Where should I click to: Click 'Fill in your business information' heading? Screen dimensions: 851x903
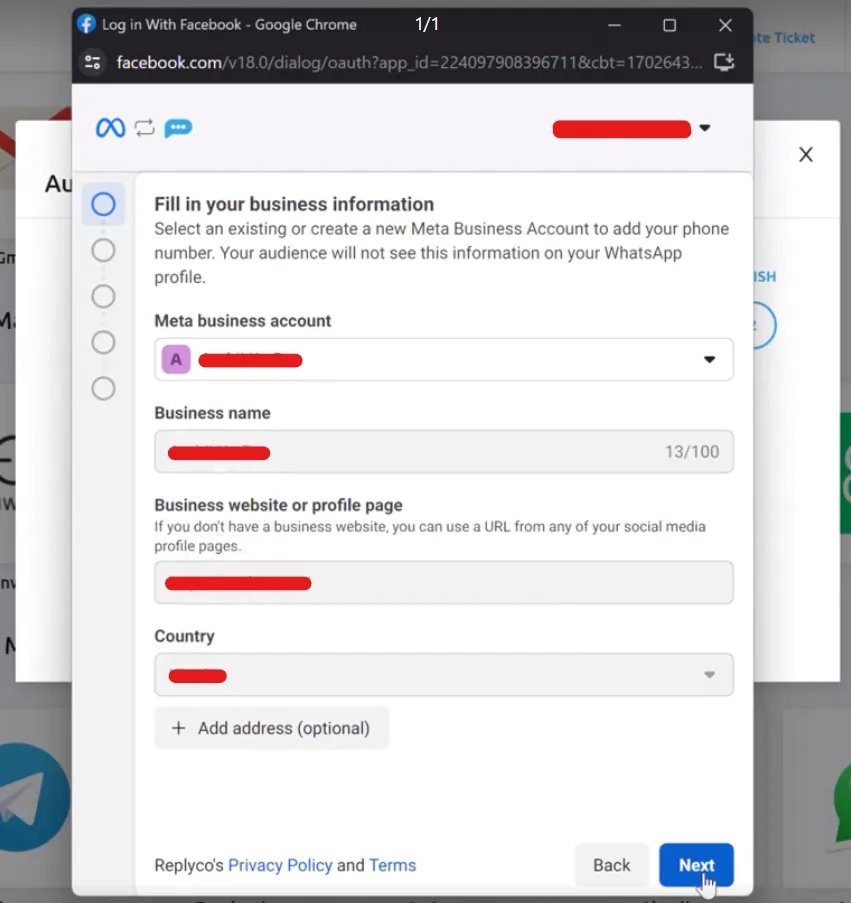coord(294,204)
